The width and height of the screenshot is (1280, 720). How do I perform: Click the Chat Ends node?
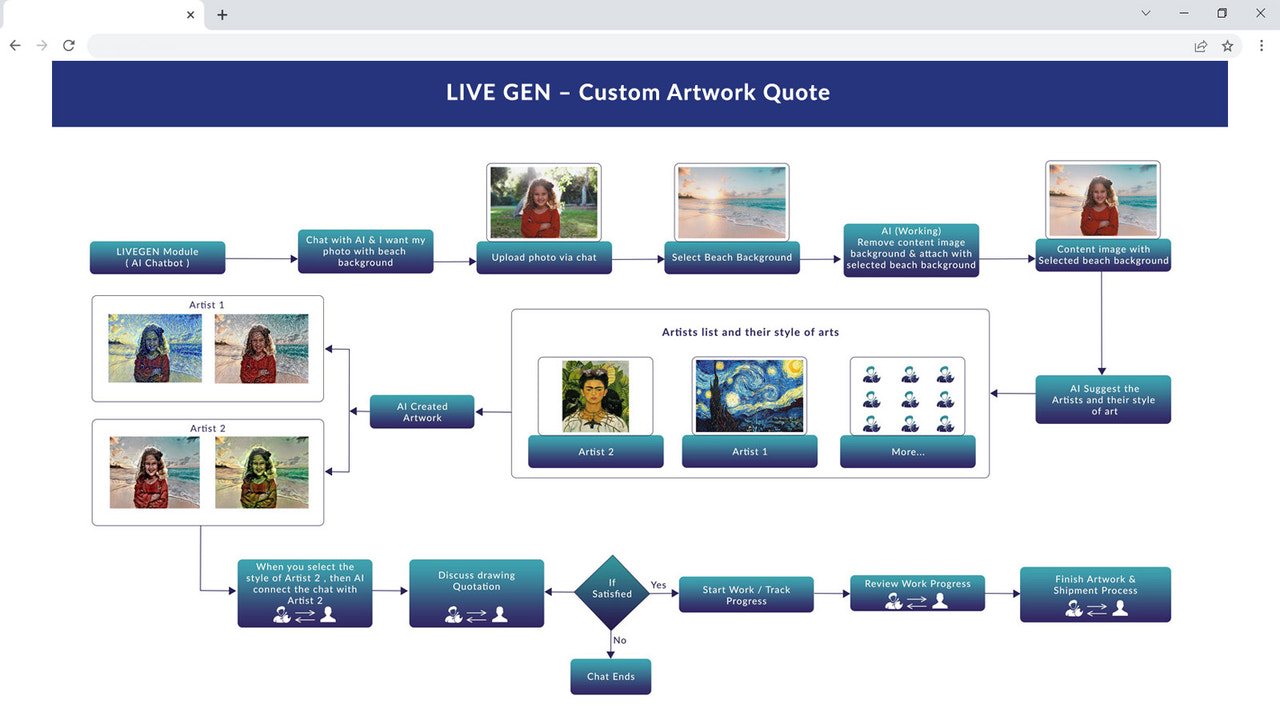pyautogui.click(x=610, y=676)
